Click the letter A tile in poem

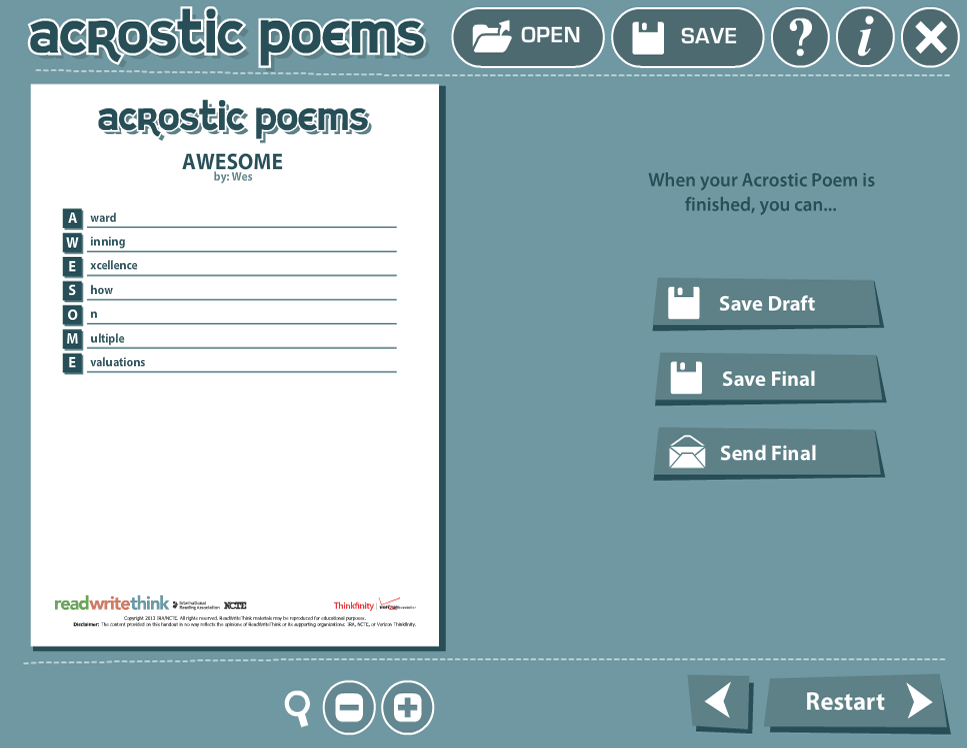(72, 218)
